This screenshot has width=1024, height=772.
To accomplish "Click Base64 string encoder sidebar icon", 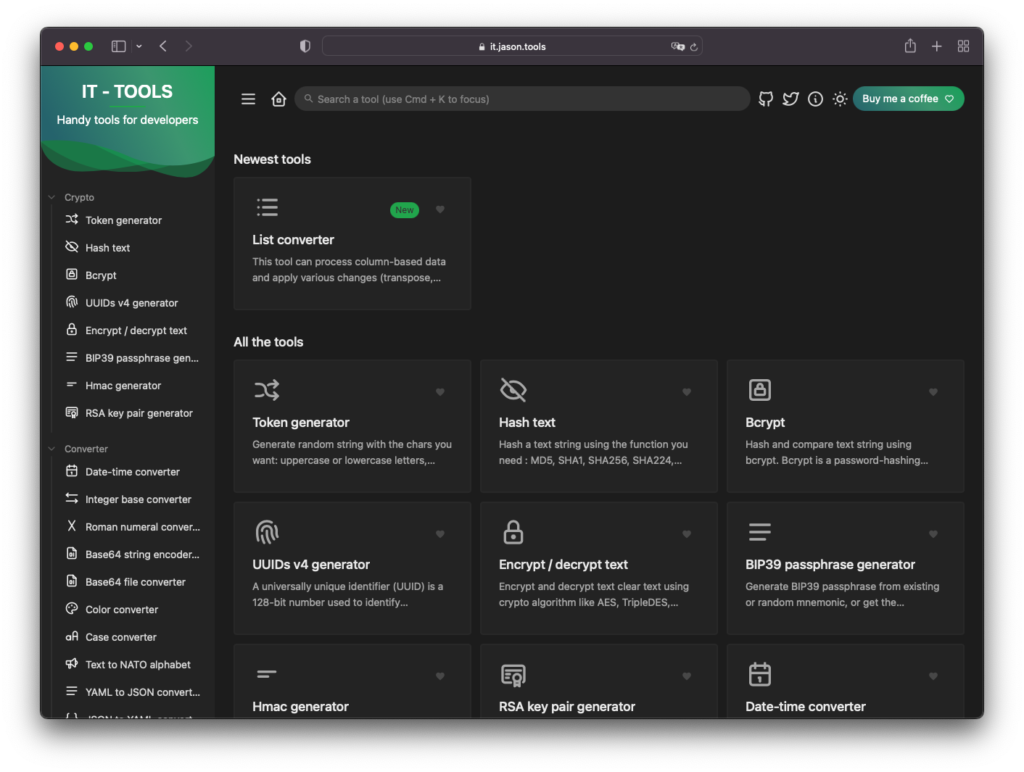I will click(72, 553).
